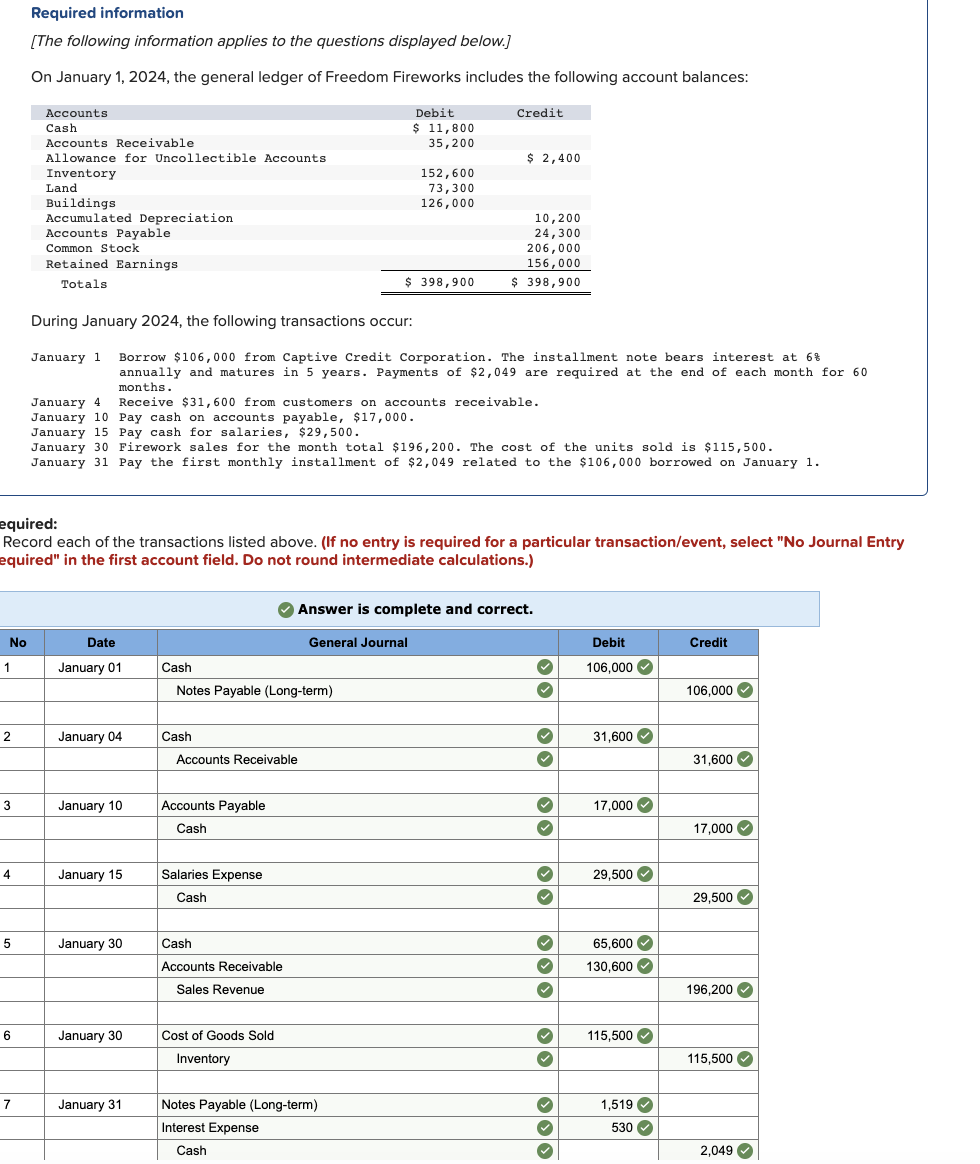Click check icon beside debit 530
The image size is (980, 1164).
(645, 1128)
